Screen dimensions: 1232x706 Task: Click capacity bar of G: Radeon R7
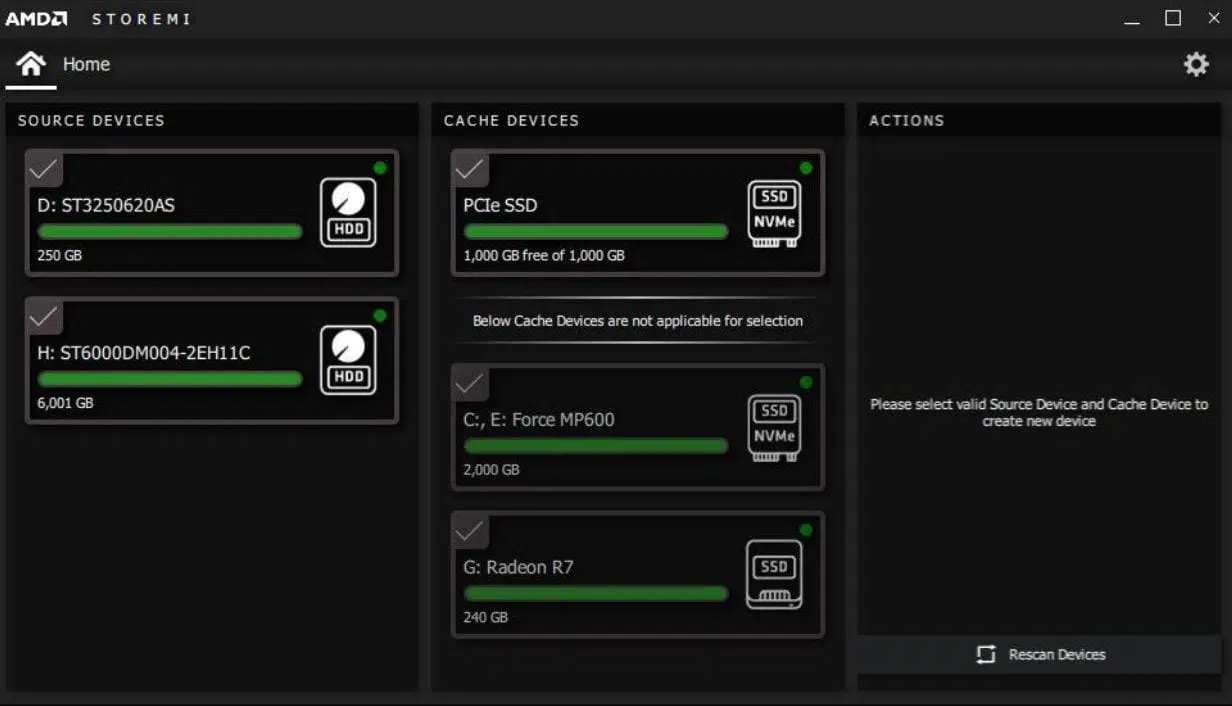pos(596,593)
